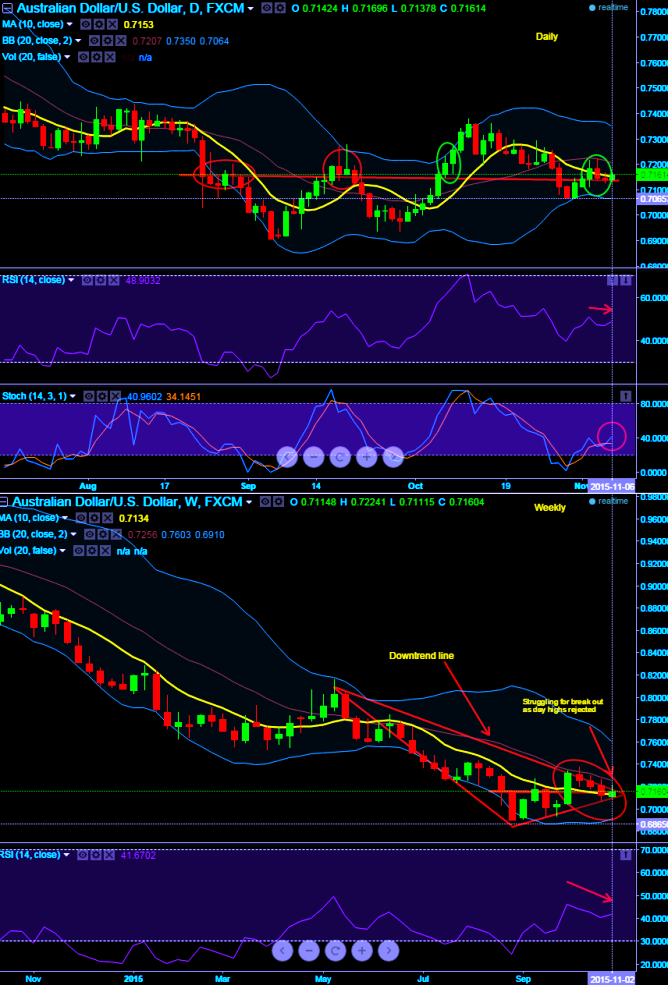Collapse the Weekly chart legend with minus box
The image size is (668, 985).
[4, 502]
